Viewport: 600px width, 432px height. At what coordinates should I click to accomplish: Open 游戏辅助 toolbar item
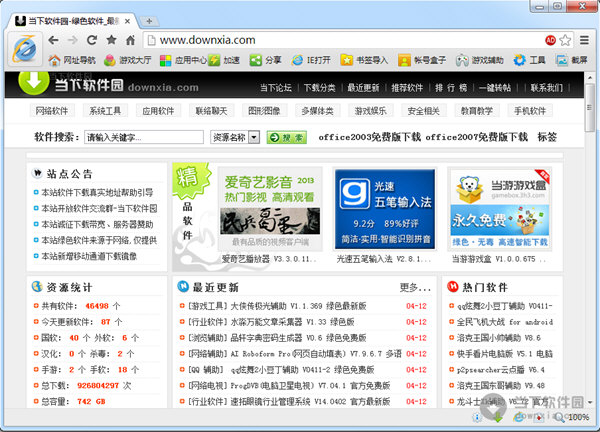coord(479,60)
